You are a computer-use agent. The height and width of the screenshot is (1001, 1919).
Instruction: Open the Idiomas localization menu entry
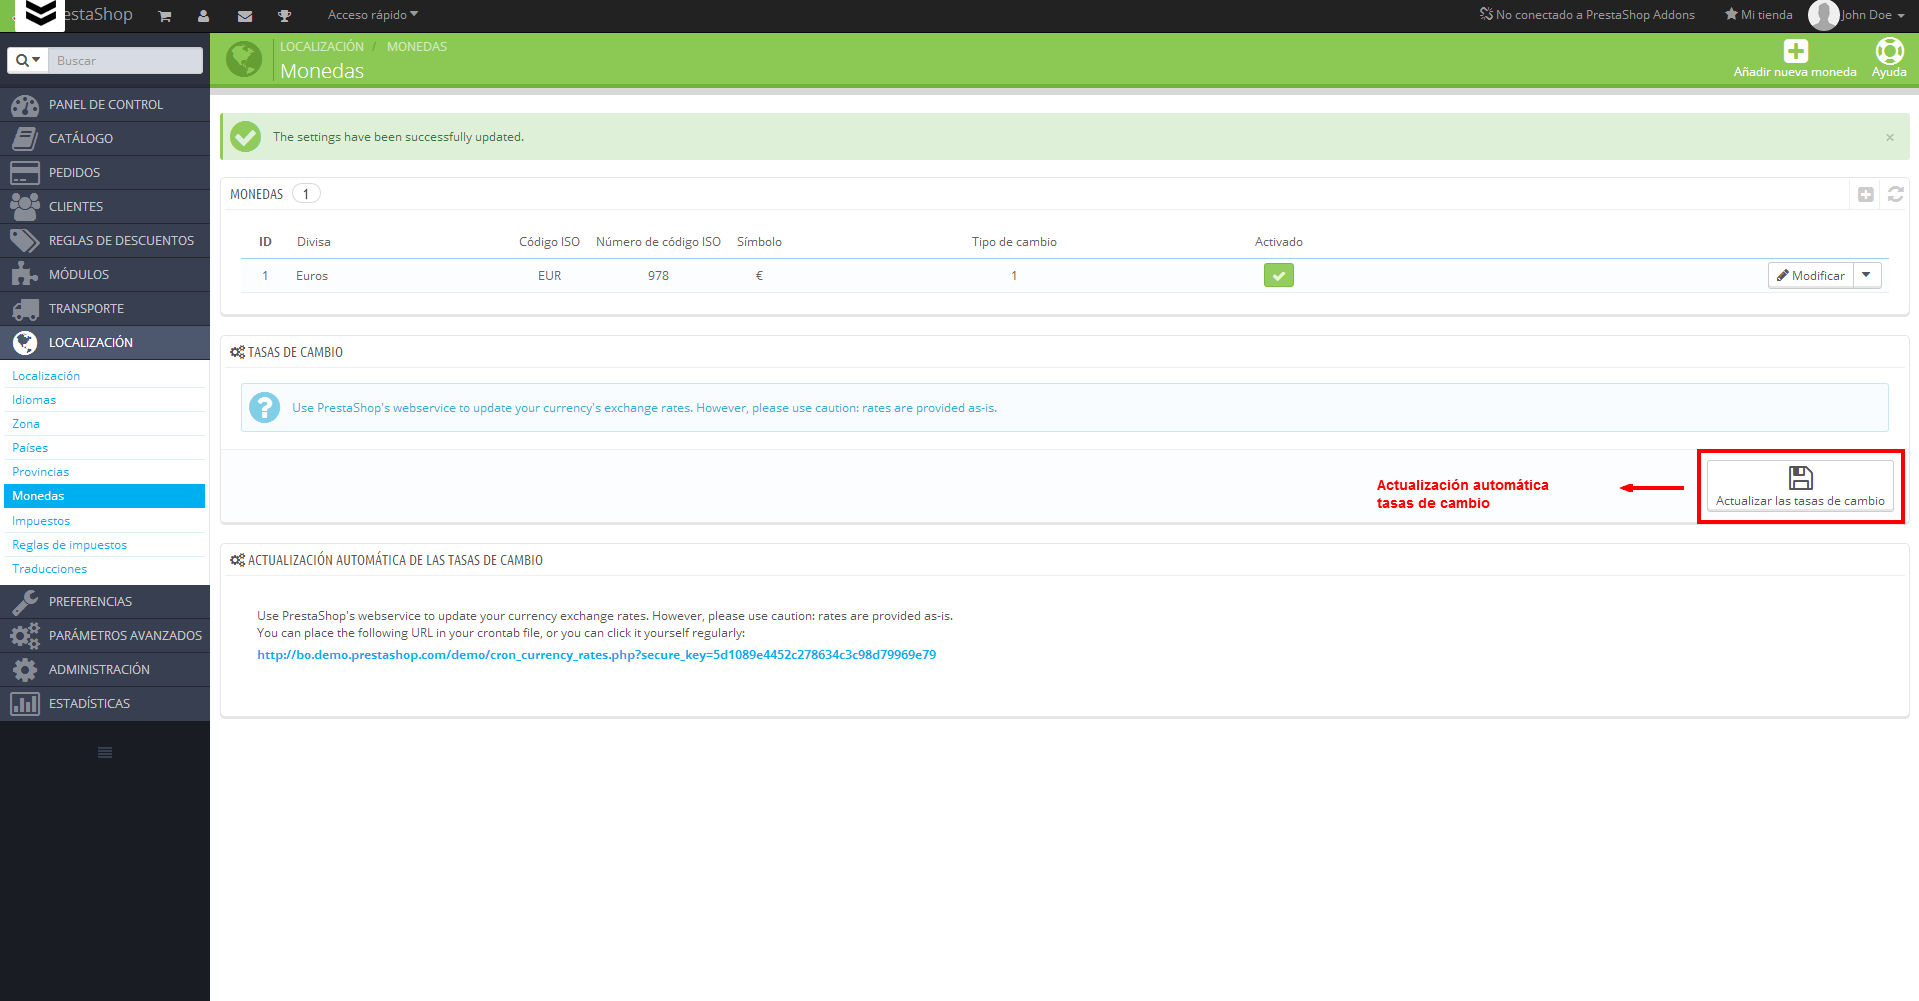pyautogui.click(x=33, y=399)
